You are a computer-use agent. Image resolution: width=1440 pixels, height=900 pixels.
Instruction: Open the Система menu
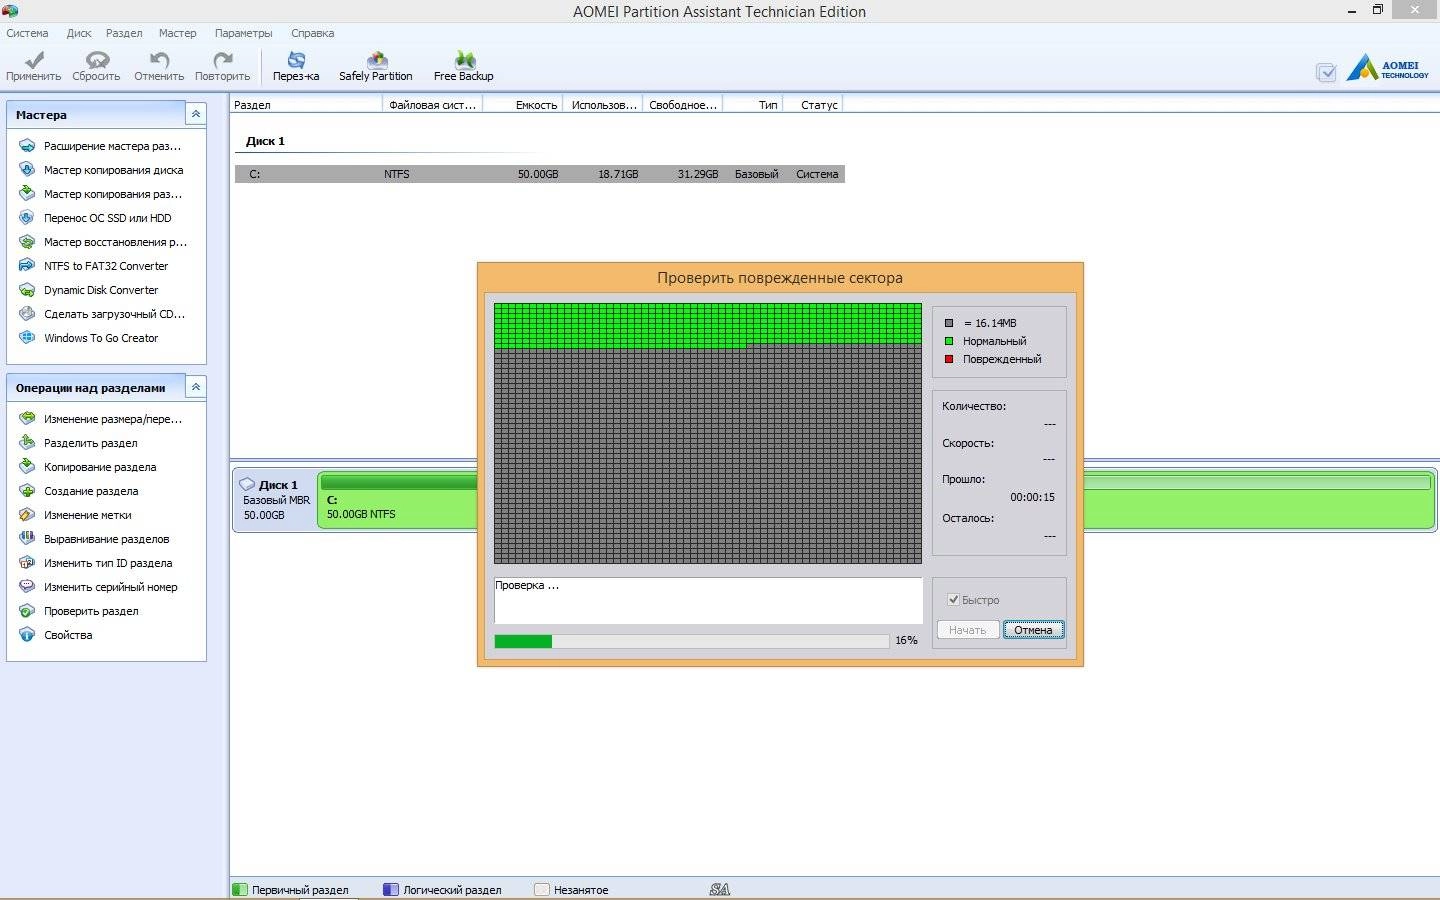[x=27, y=33]
